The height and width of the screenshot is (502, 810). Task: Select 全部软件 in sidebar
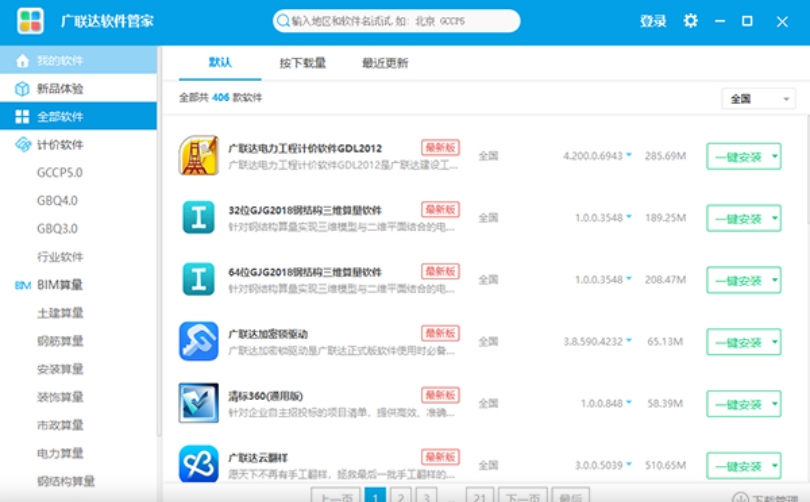(79, 116)
